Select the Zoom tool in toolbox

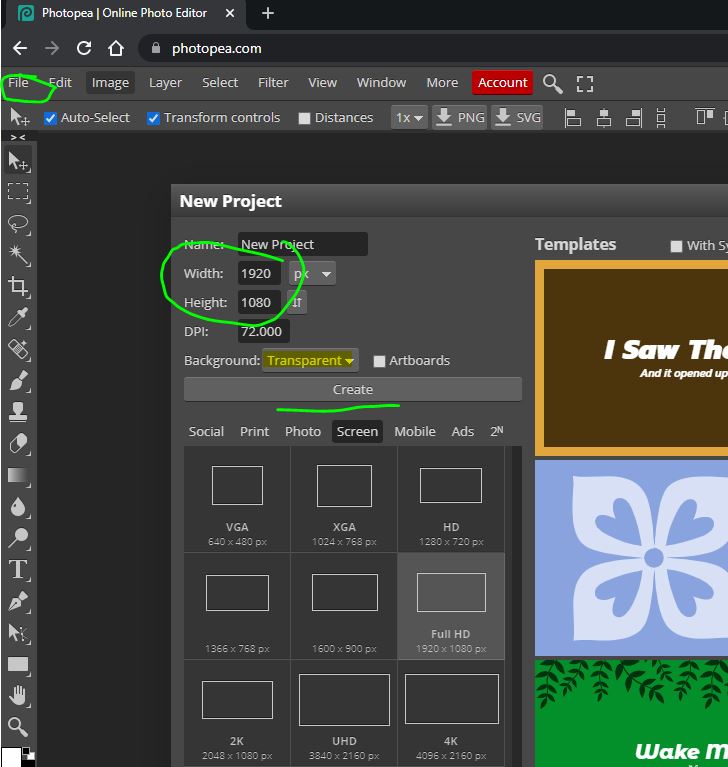pos(18,727)
